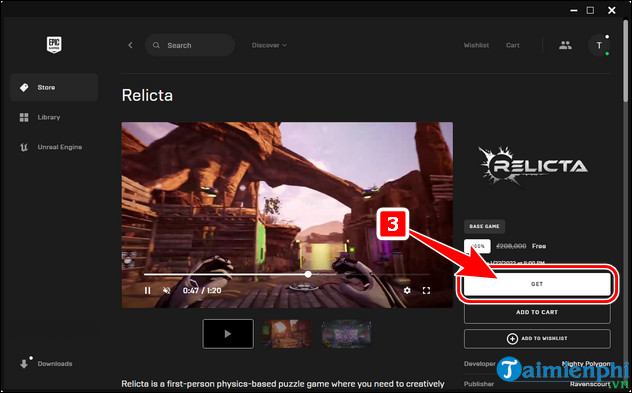Expand the Discover dropdown menu
This screenshot has height=393, width=632.
coord(269,45)
